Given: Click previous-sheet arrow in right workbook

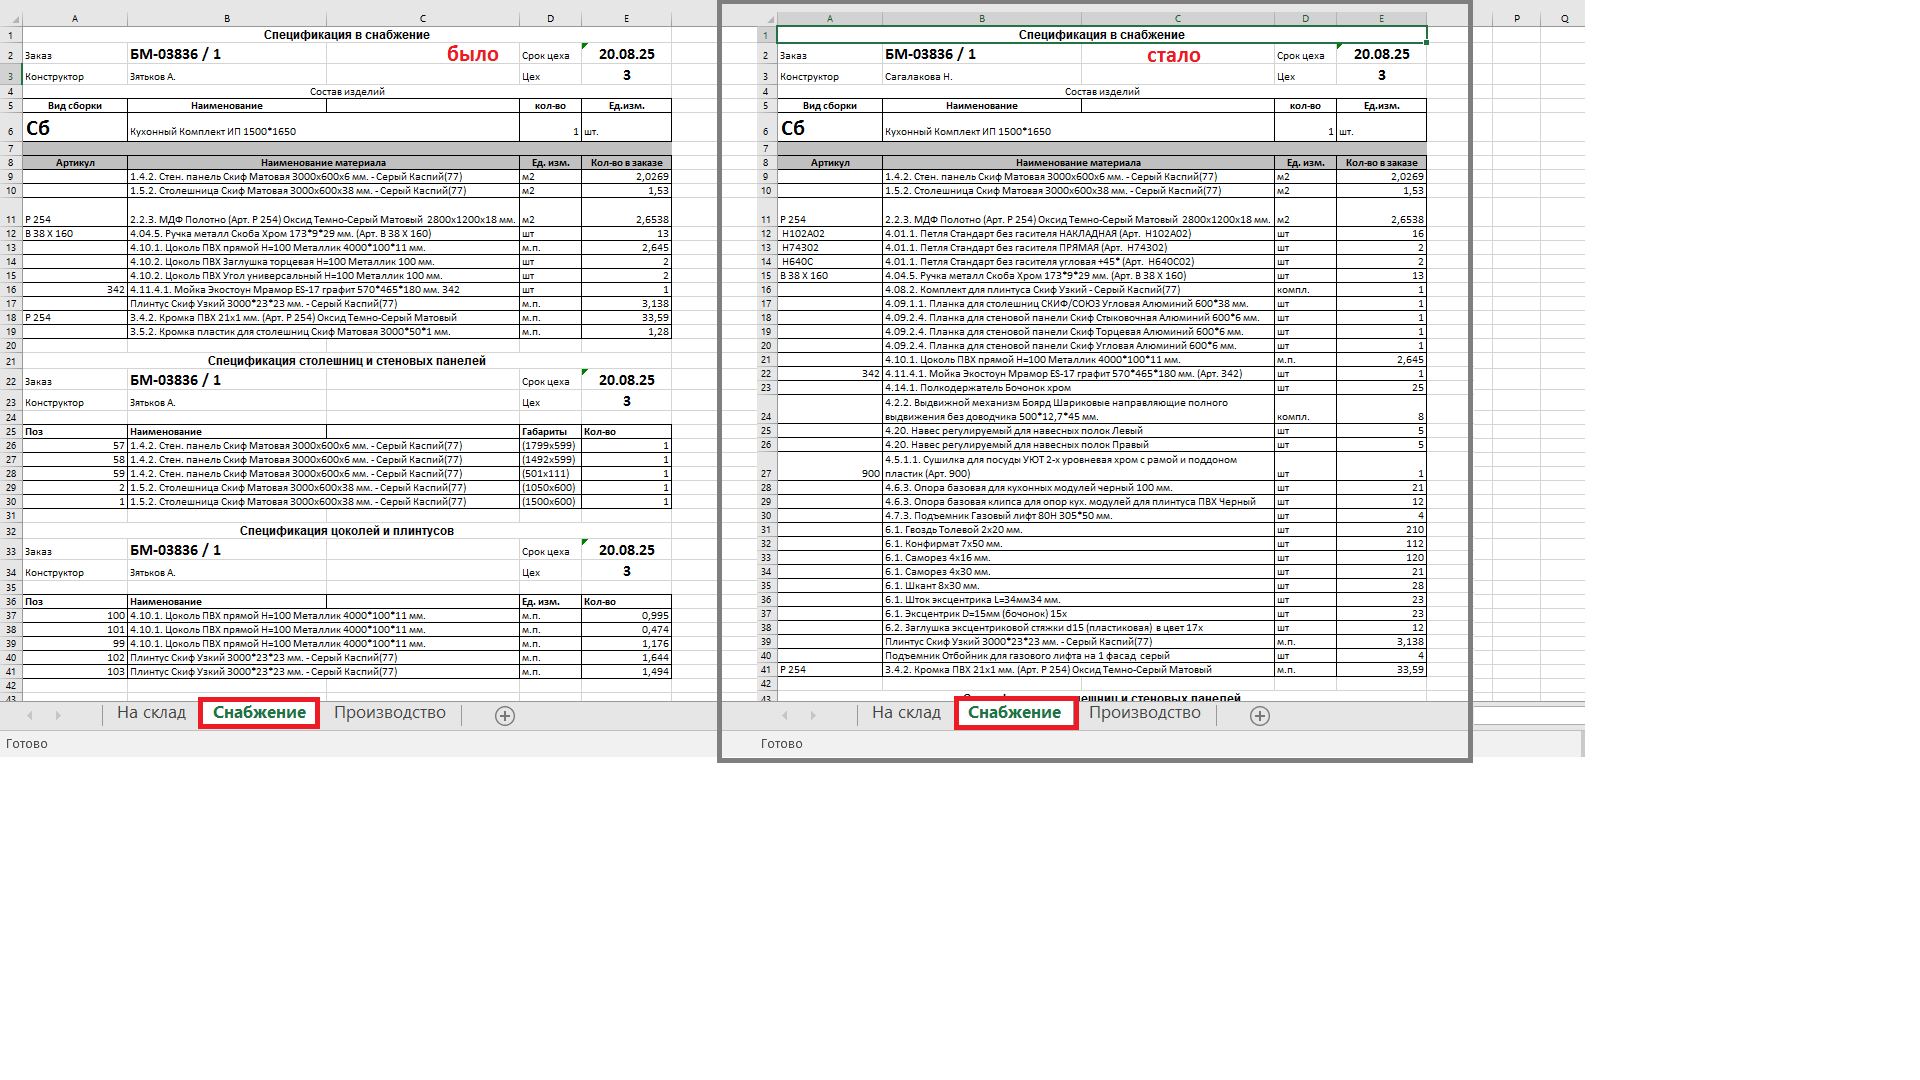Looking at the screenshot, I should tap(785, 716).
